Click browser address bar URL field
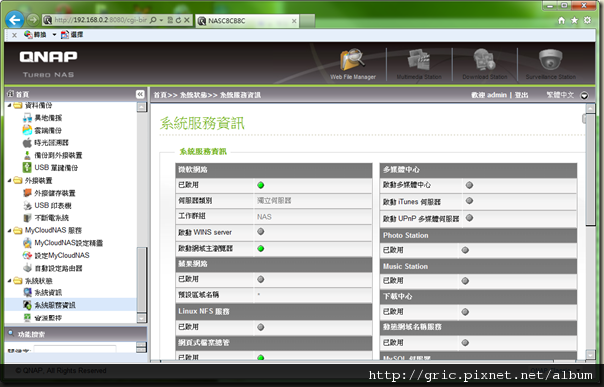The width and height of the screenshot is (604, 387). (100, 20)
